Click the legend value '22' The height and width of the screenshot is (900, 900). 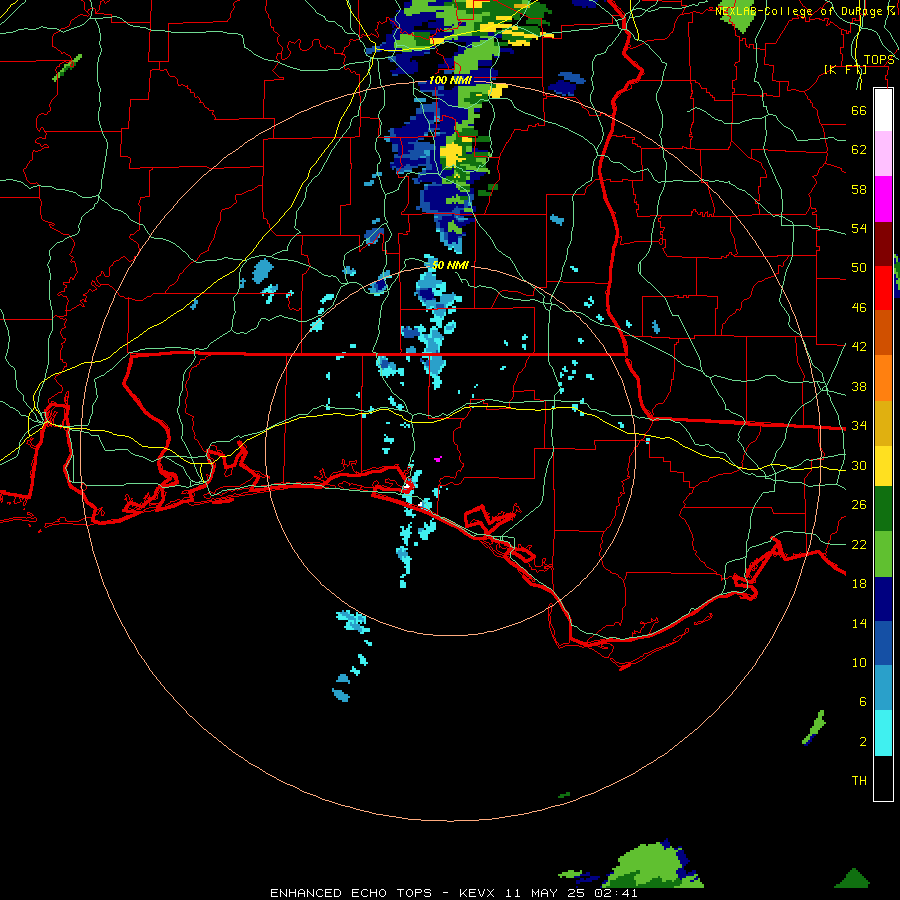click(x=859, y=544)
